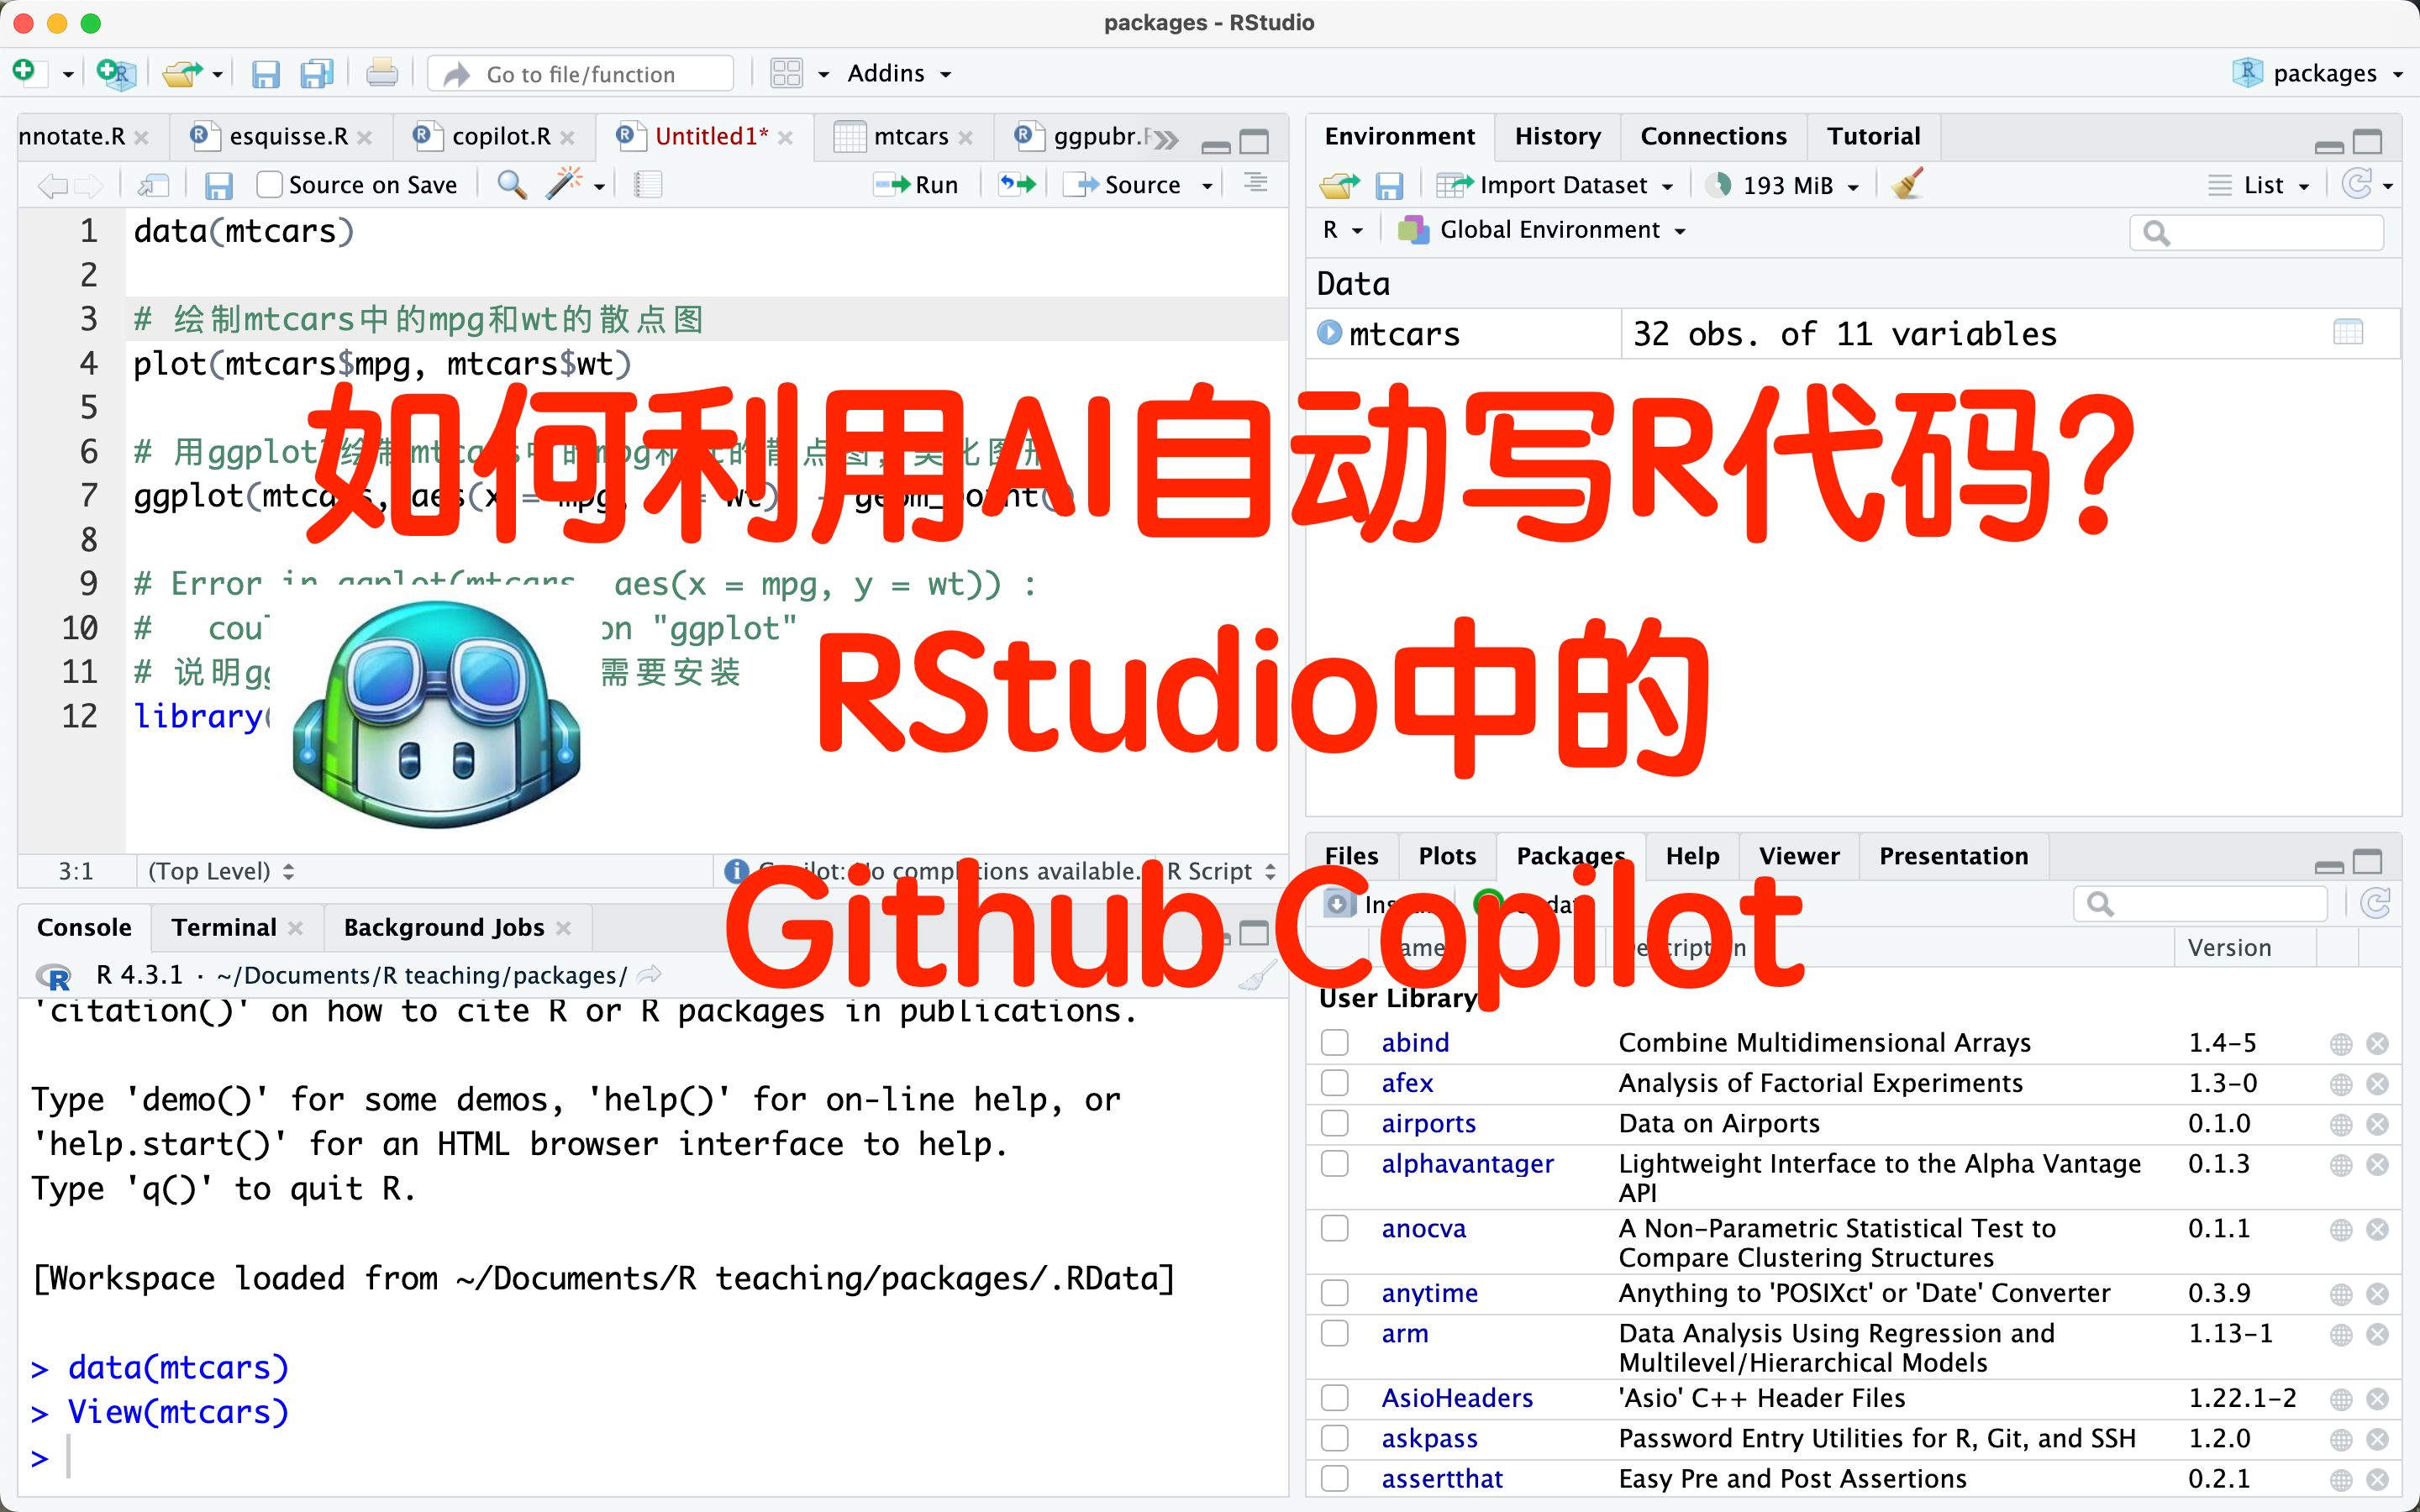Open mtcars in data viewer grid icon
This screenshot has height=1512, width=2420.
[2347, 333]
